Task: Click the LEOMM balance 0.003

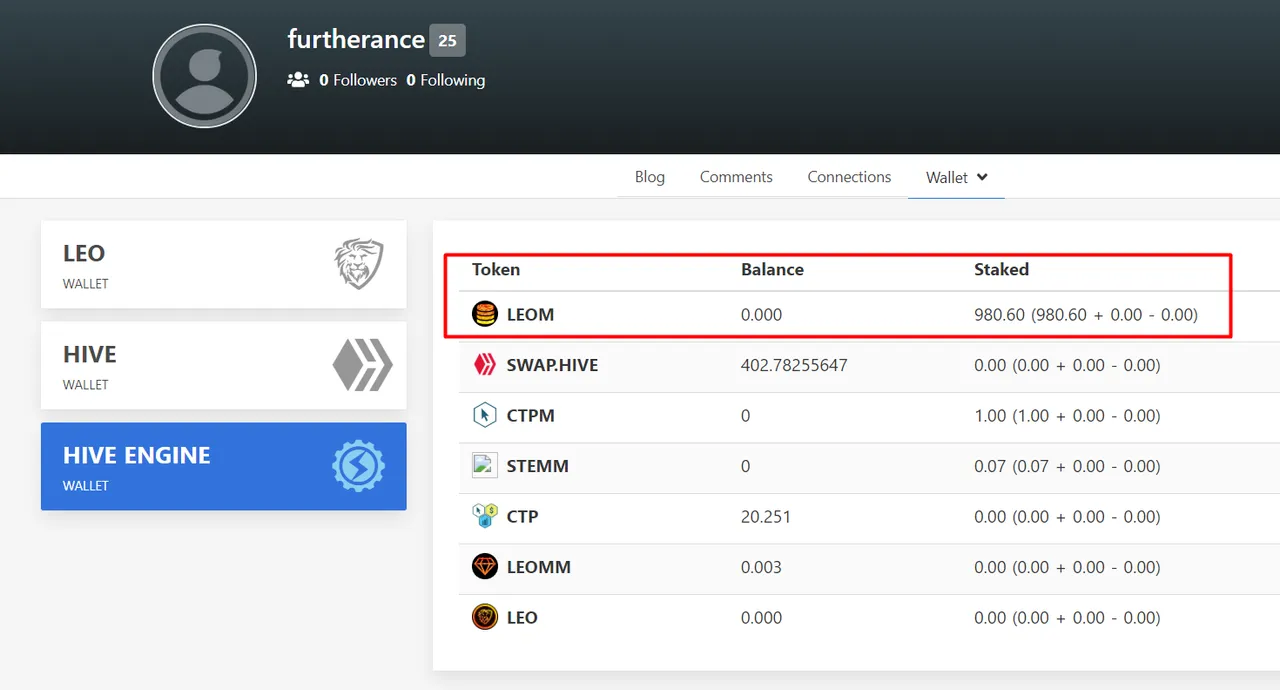Action: pyautogui.click(x=762, y=567)
